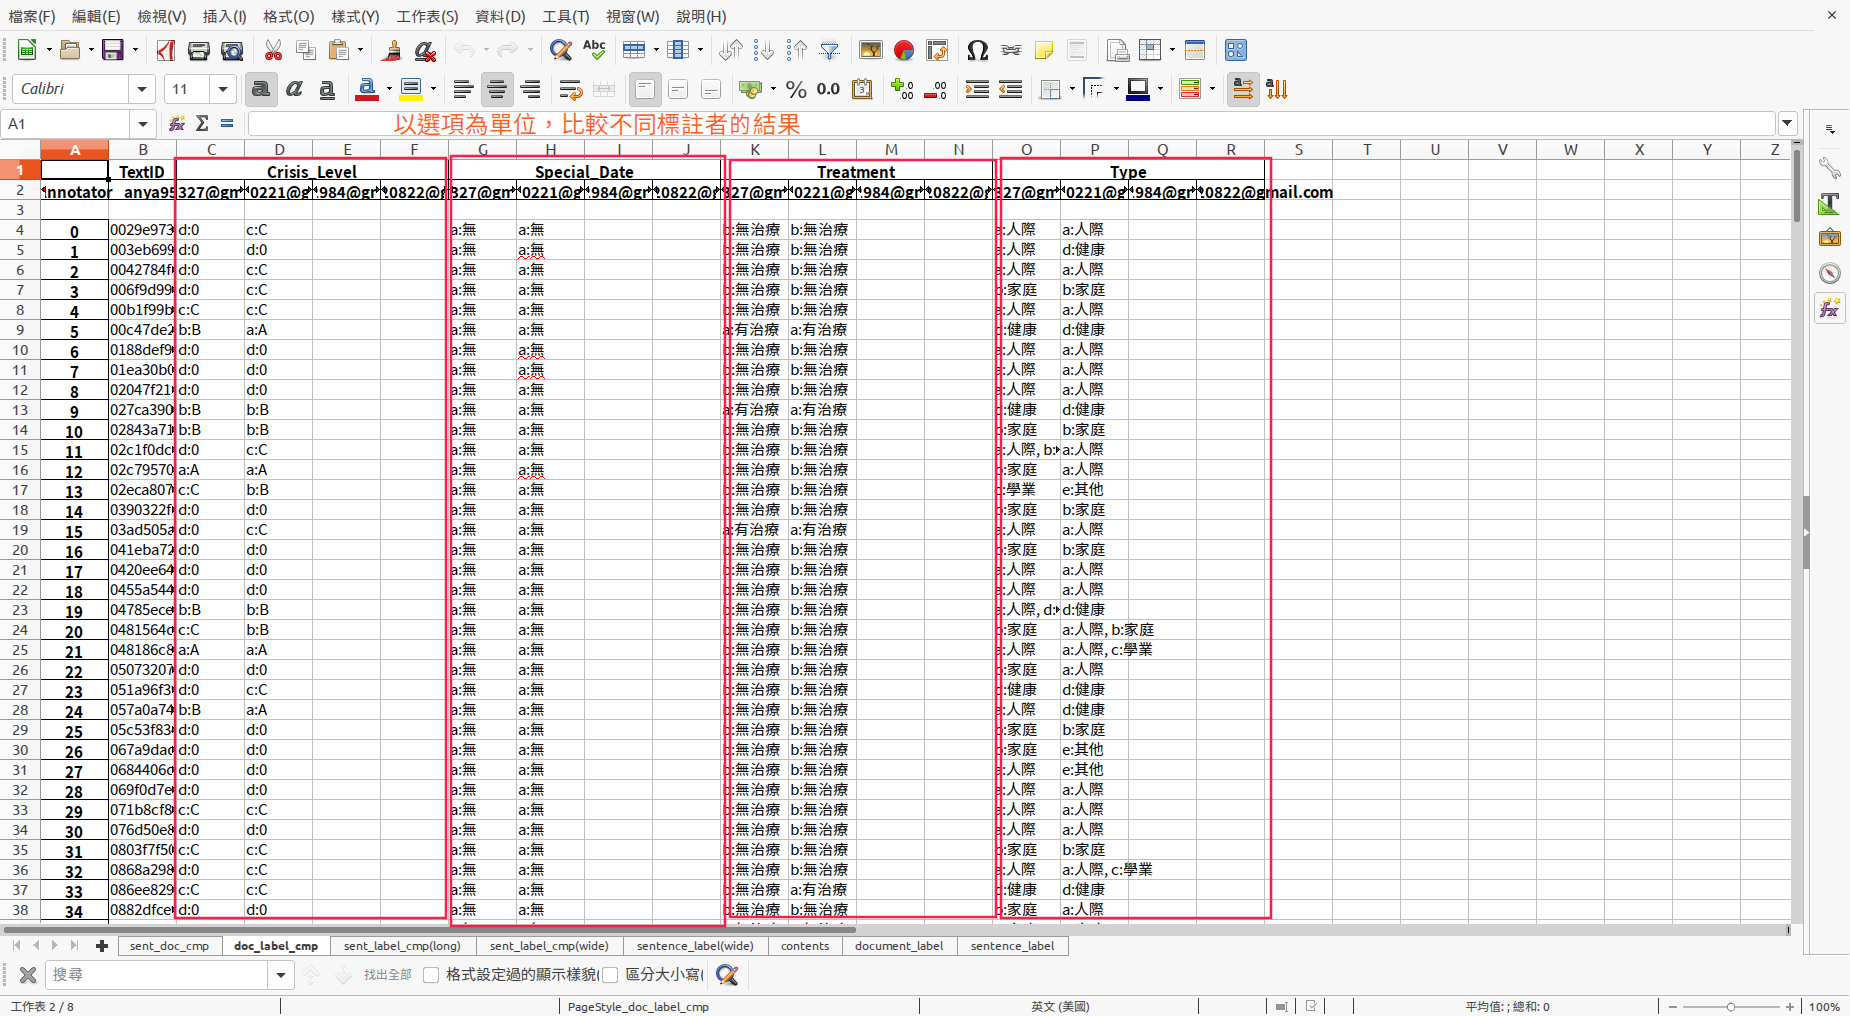This screenshot has height=1016, width=1850.
Task: Open background highlight color dropdown arrow
Action: tap(433, 89)
